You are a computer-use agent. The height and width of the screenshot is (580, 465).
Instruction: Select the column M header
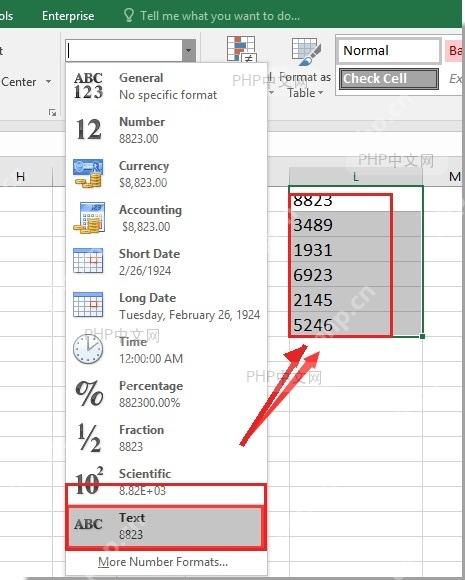[x=454, y=177]
